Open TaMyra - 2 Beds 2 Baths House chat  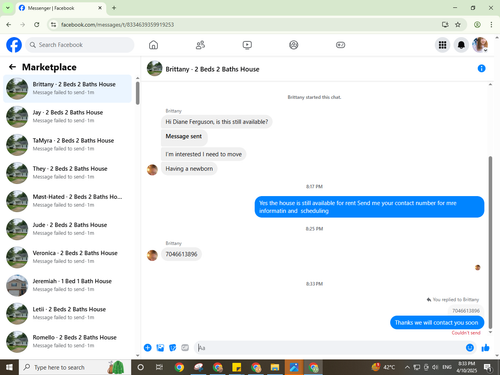(68, 145)
